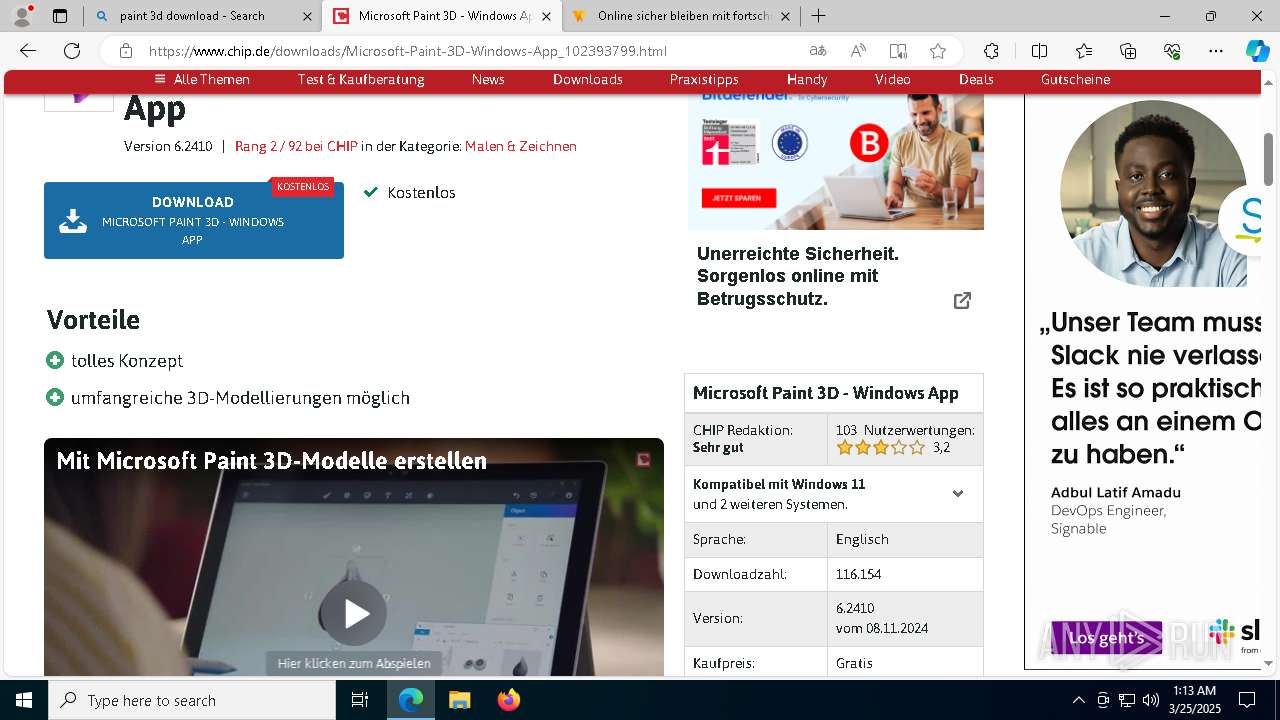
Task: Open notification center
Action: (1247, 700)
